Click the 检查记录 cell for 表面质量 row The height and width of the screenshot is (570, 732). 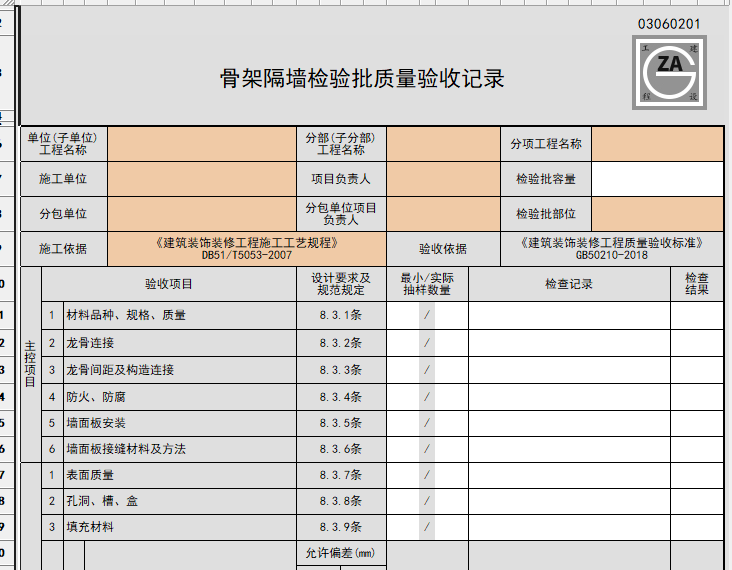568,475
